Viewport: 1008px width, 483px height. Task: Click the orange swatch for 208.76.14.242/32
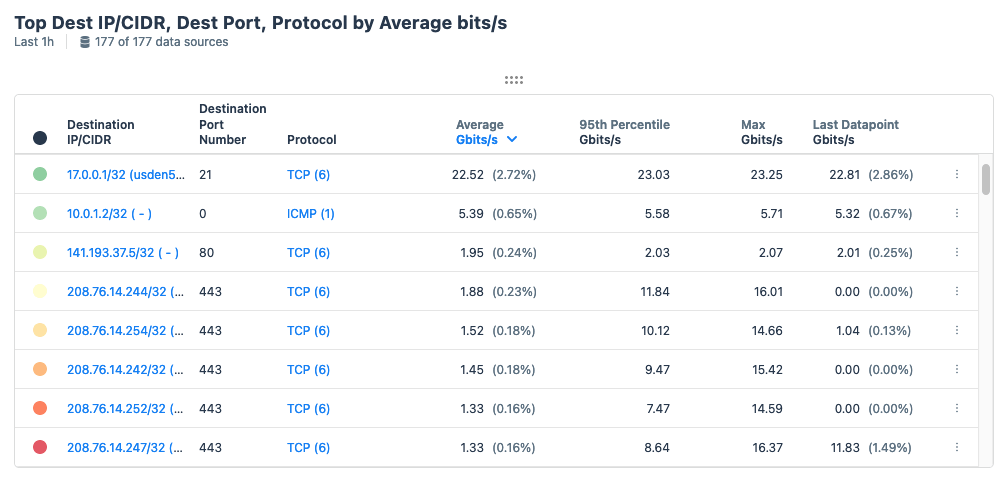point(40,369)
